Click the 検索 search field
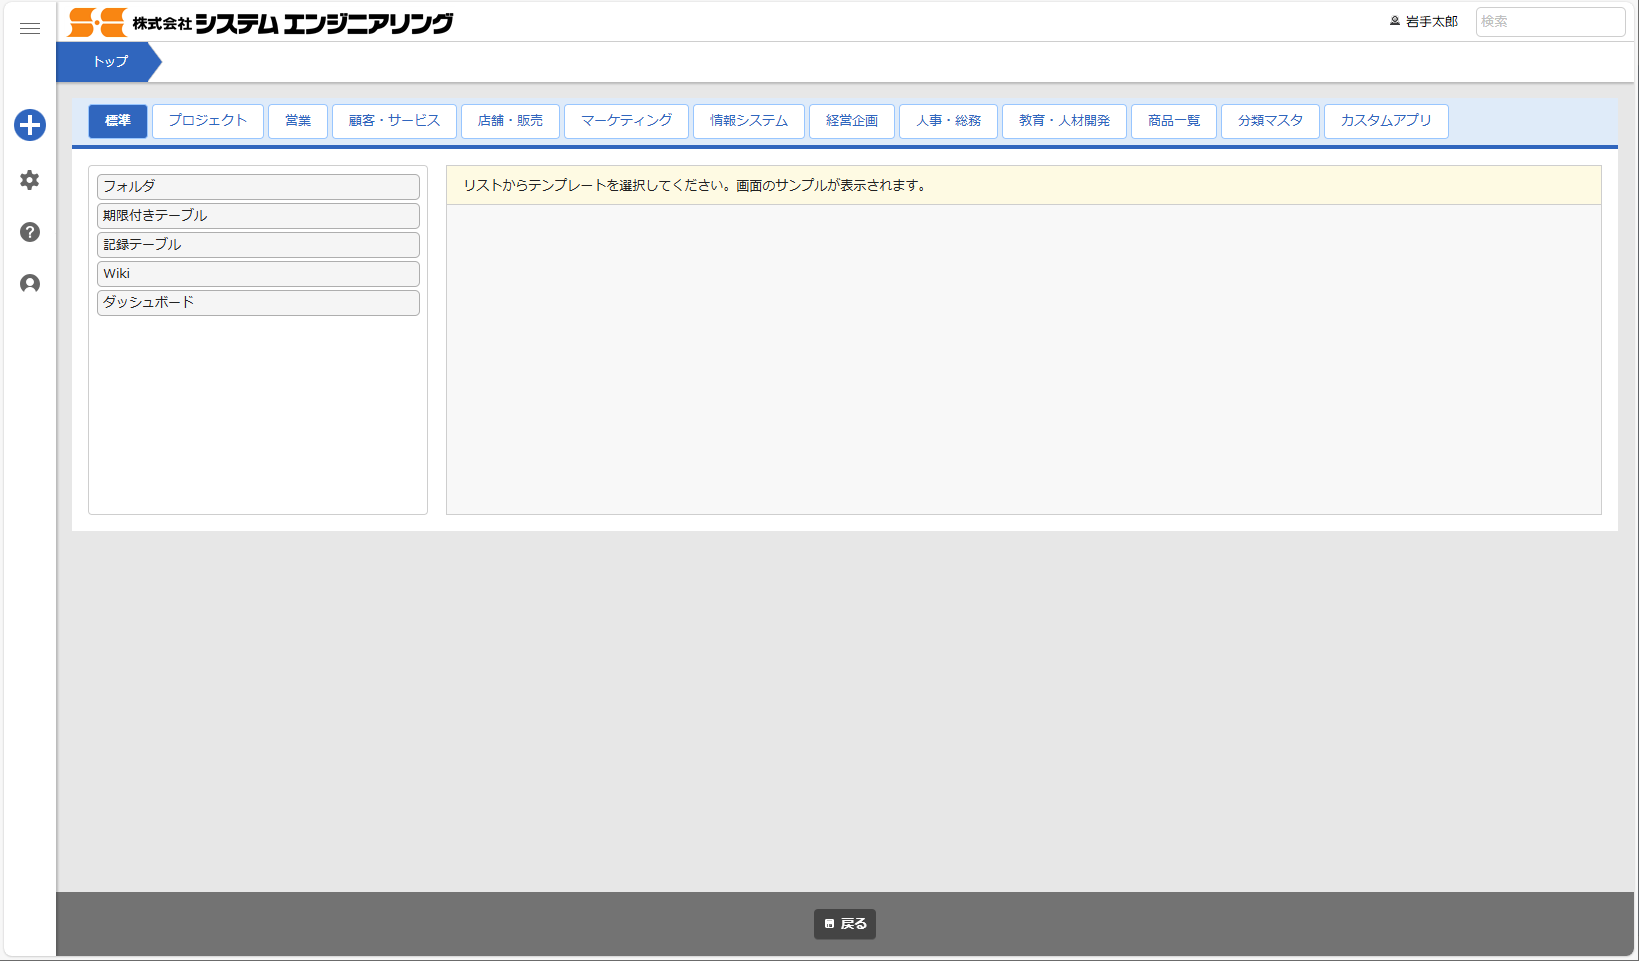1639x961 pixels. coord(1549,21)
